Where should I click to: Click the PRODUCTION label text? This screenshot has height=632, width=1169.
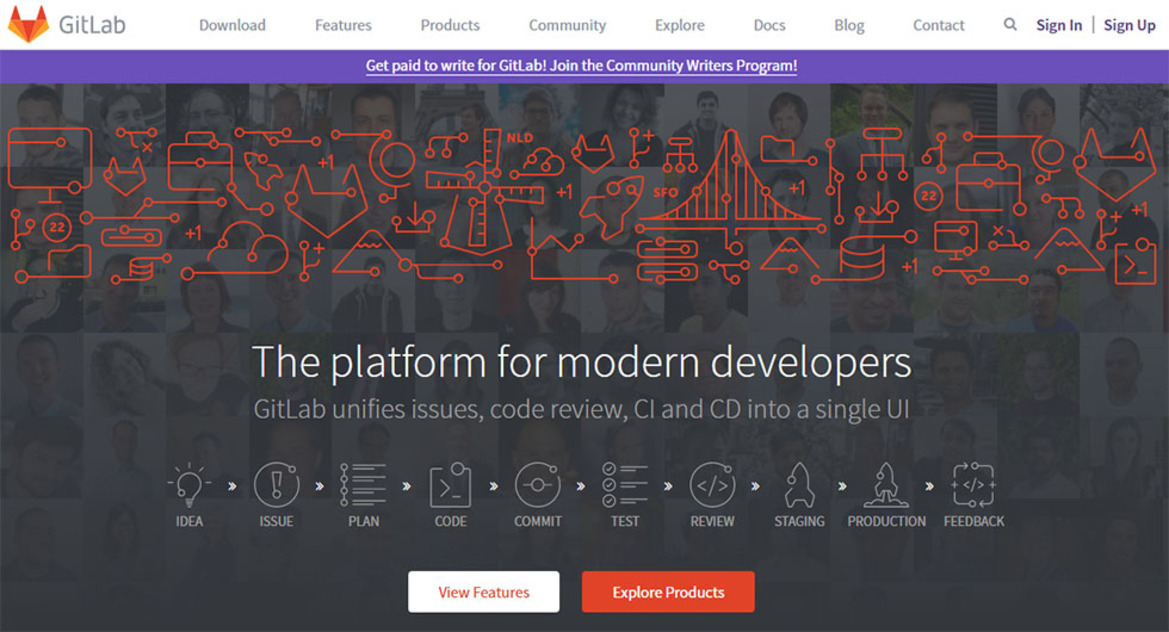pyautogui.click(x=886, y=522)
